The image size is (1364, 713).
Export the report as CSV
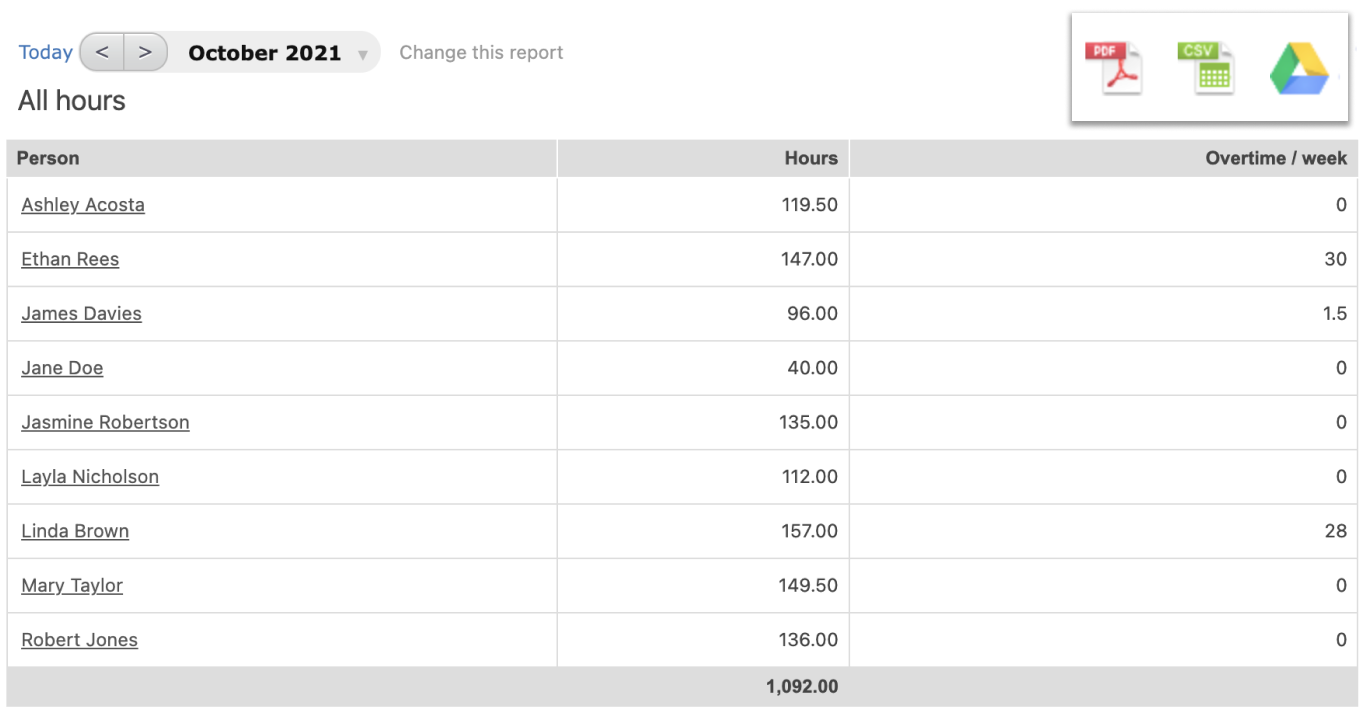coord(1205,66)
